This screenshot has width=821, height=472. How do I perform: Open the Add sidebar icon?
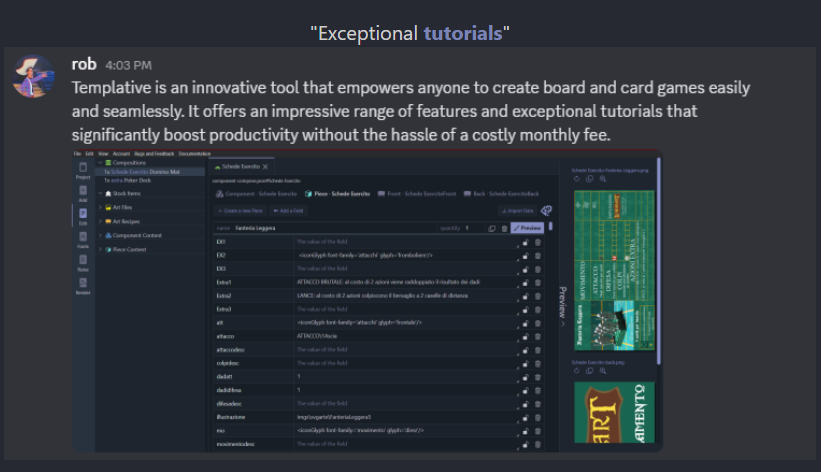click(83, 193)
